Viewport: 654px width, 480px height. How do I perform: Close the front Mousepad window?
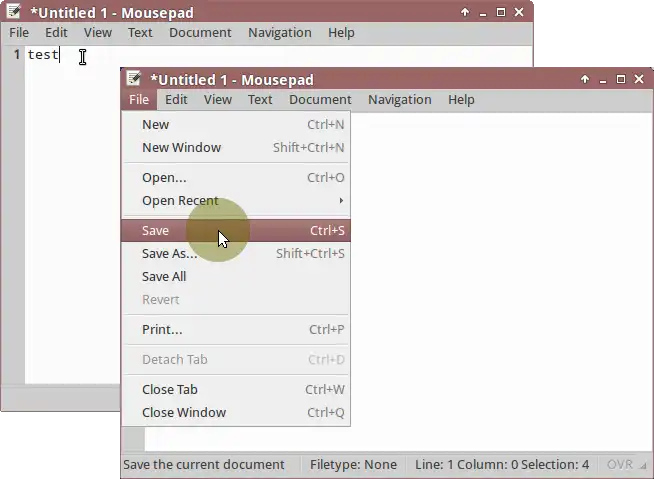639,79
